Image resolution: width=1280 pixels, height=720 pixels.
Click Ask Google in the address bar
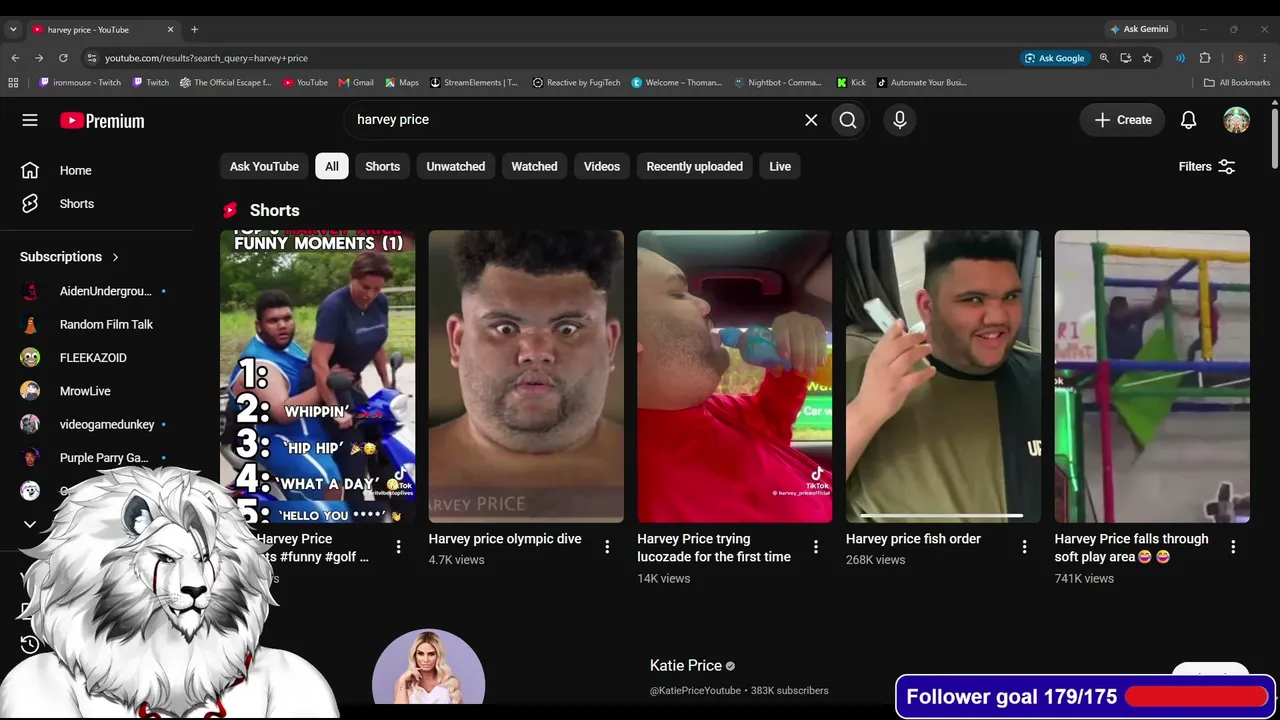tap(1054, 58)
